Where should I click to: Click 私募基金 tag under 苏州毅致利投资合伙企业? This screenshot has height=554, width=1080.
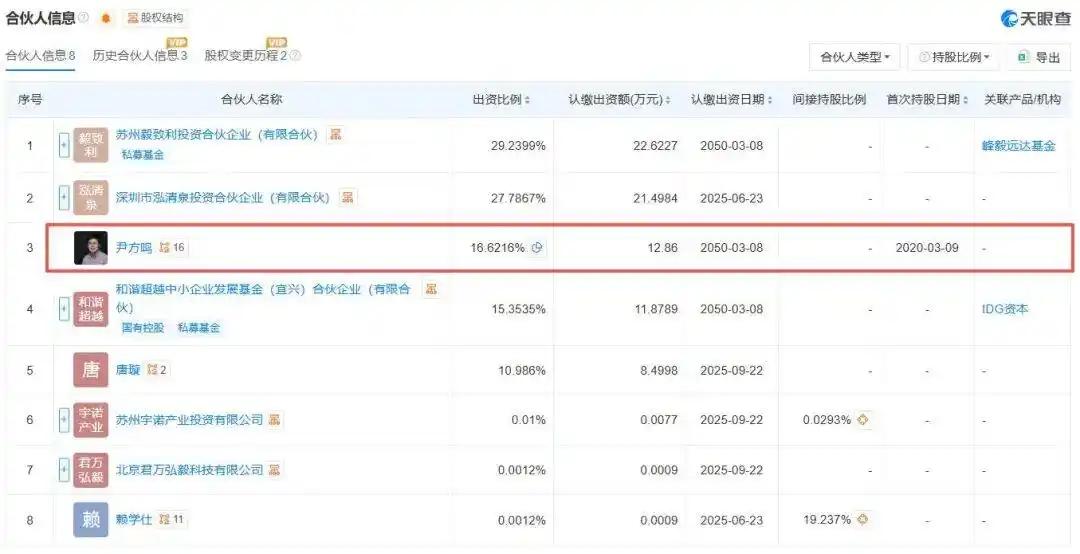tap(143, 155)
